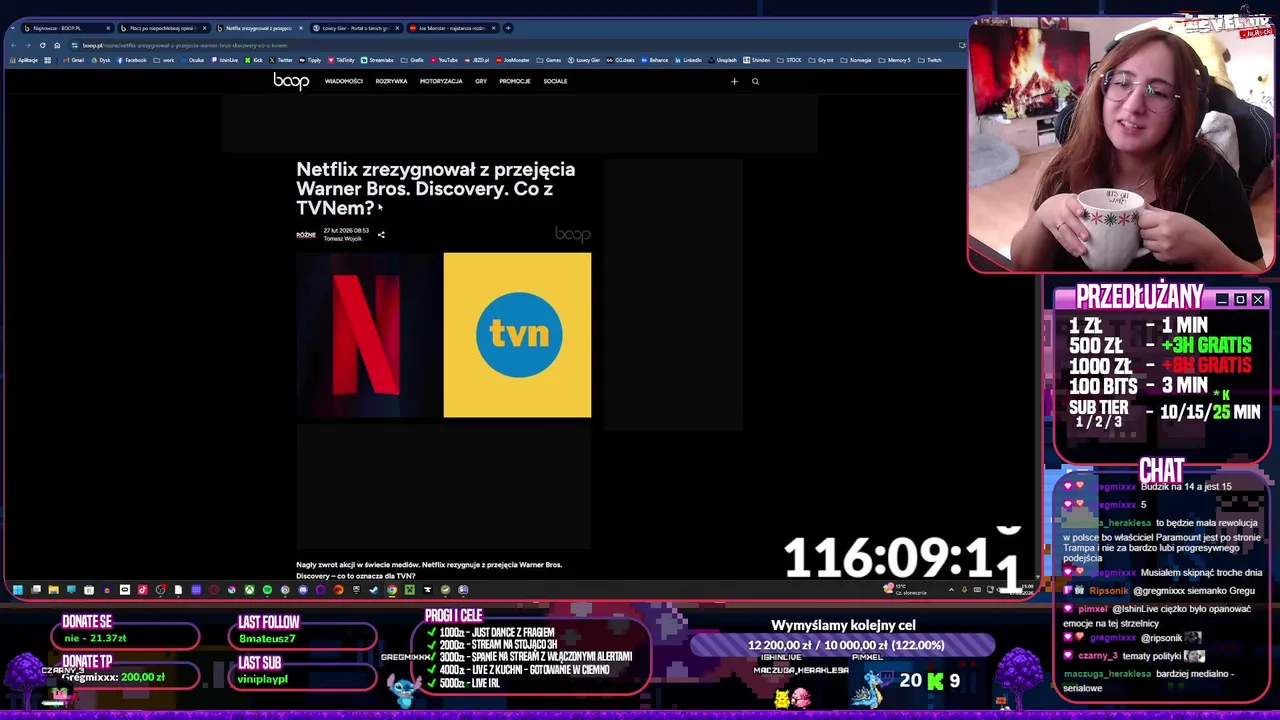Open Streamlabs bookmark
The width and height of the screenshot is (1280, 720).
pos(377,60)
